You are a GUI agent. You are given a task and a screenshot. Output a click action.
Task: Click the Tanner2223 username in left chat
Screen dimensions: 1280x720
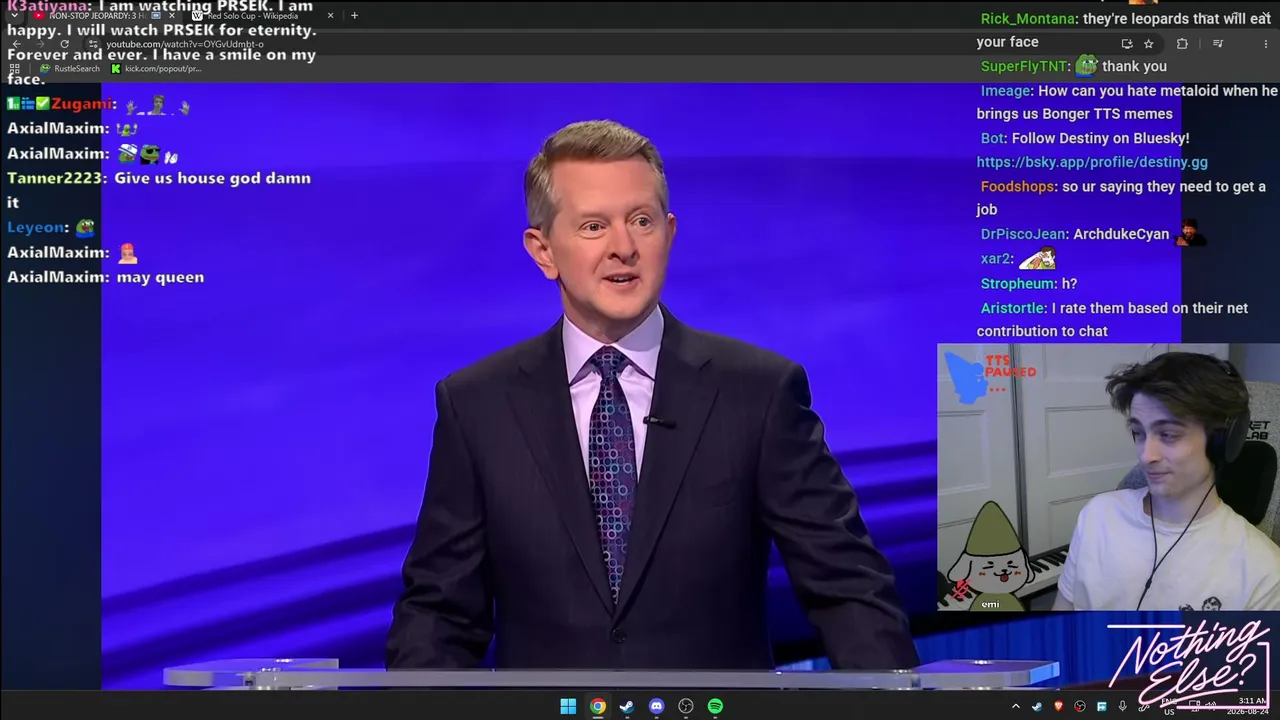tap(55, 178)
